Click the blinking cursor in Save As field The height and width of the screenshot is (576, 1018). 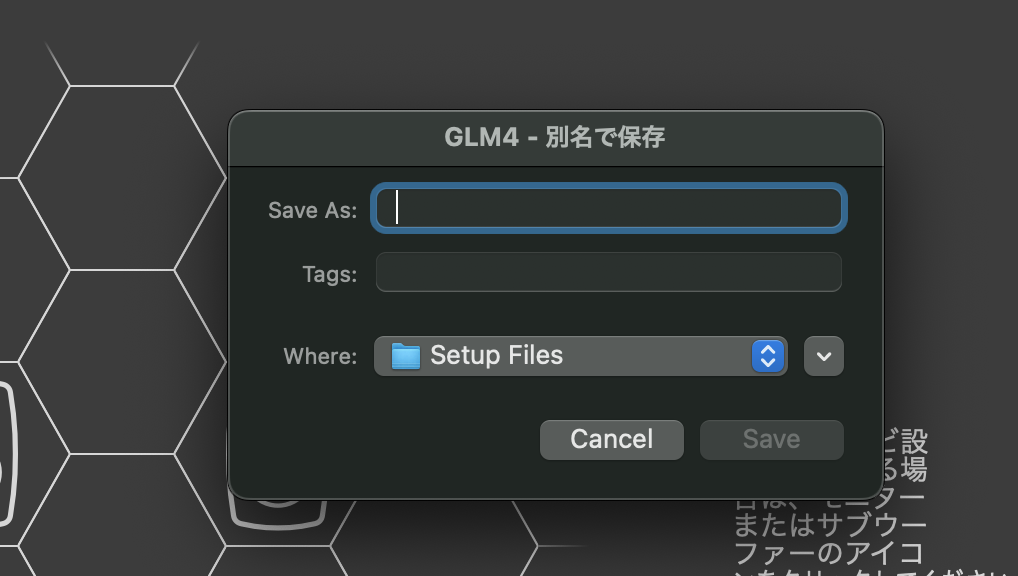(397, 208)
